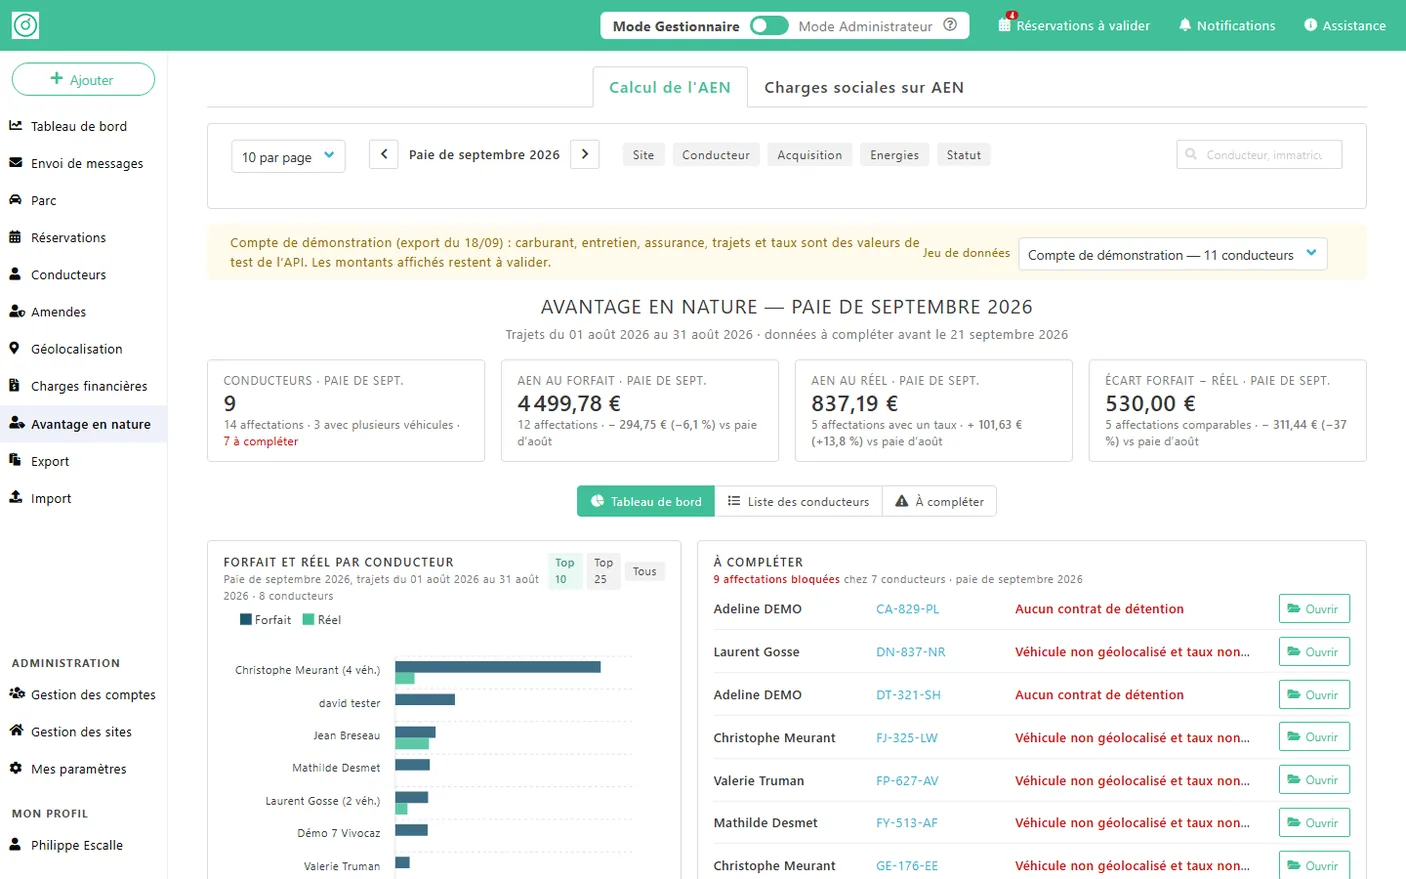1406x879 pixels.
Task: Open the mode help question-mark icon
Action: coord(950,25)
